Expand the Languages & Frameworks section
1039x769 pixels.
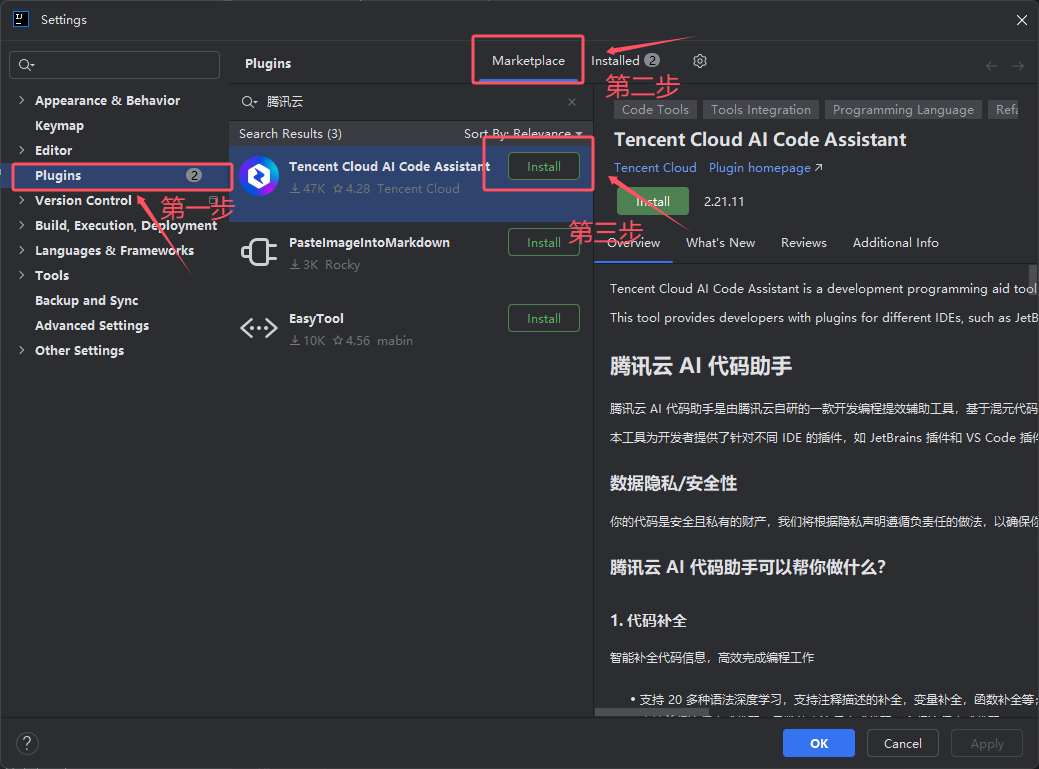tap(21, 250)
